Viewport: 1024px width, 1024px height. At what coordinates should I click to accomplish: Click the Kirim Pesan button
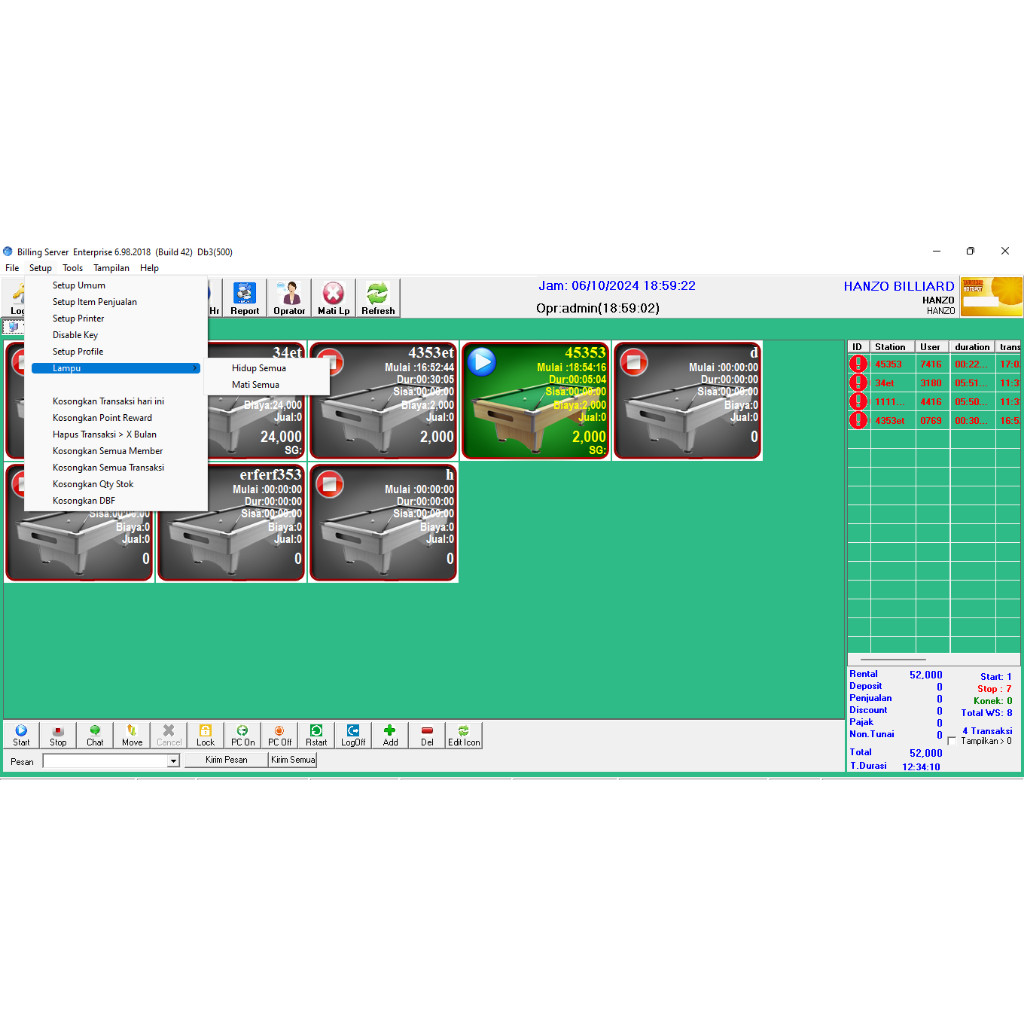[226, 760]
